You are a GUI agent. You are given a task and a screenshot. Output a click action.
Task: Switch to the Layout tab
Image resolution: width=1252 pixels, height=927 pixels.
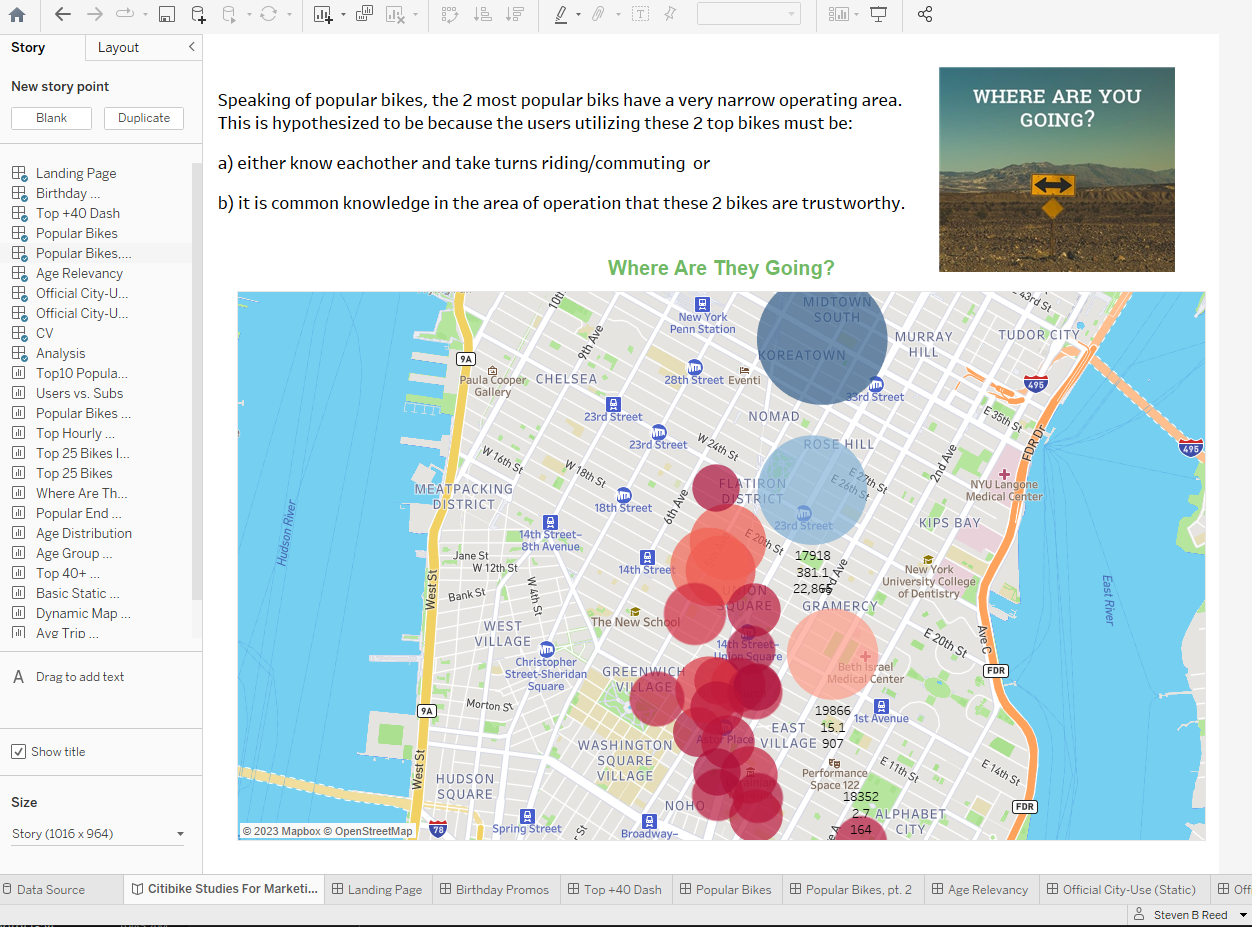coord(120,47)
